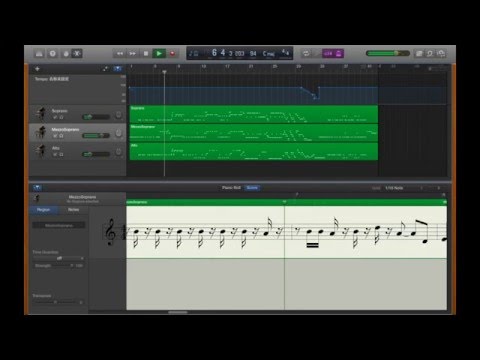Click the MezzoSoprano track pan knob
The image size is (480, 360).
(x=118, y=133)
